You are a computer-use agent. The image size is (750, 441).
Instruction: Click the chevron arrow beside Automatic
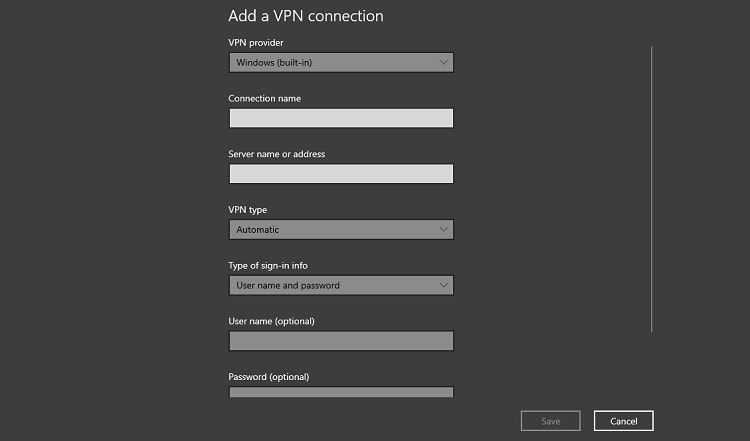(x=443, y=230)
